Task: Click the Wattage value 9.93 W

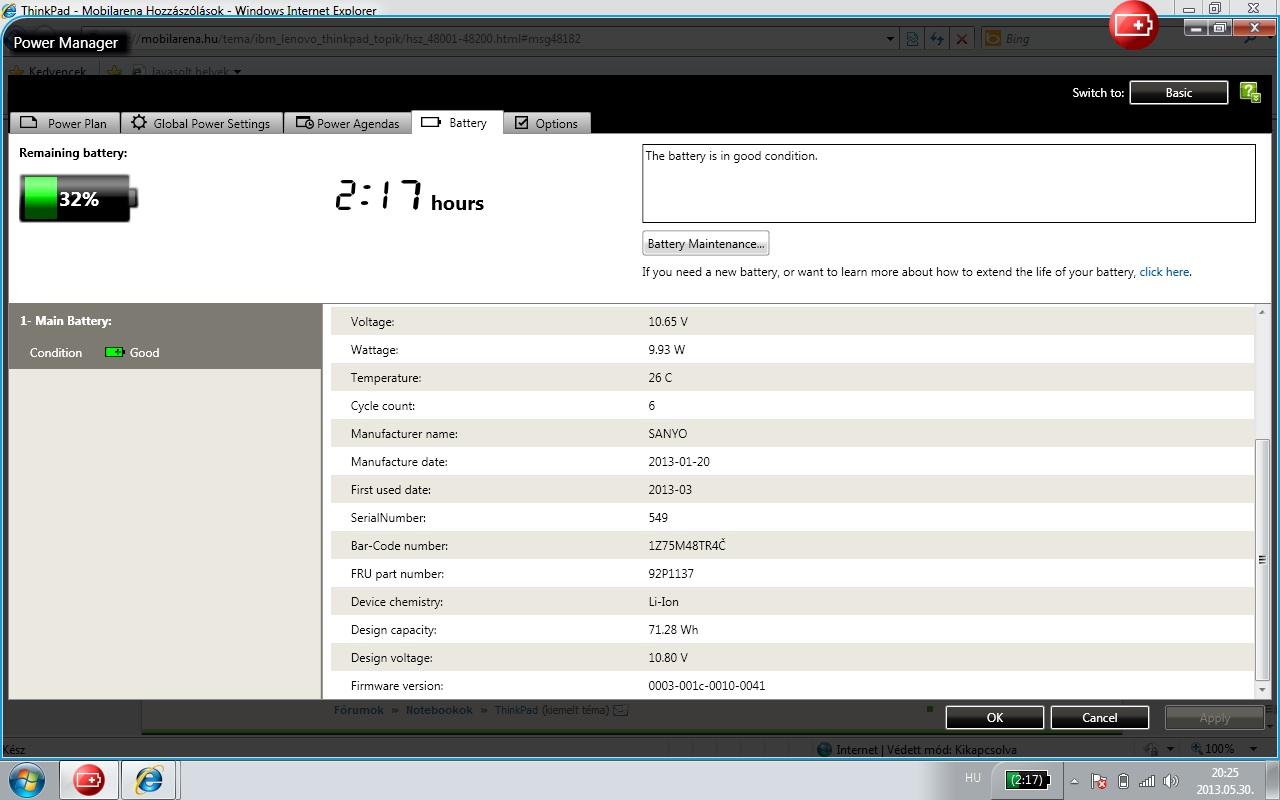Action: [667, 350]
